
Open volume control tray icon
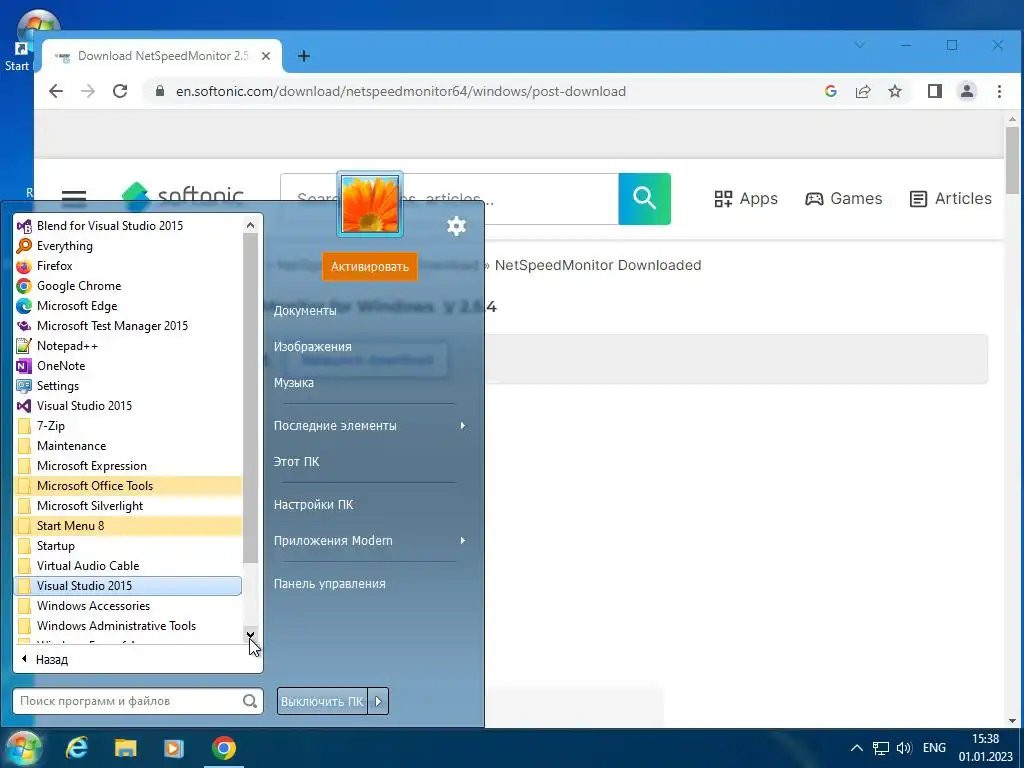tap(904, 748)
